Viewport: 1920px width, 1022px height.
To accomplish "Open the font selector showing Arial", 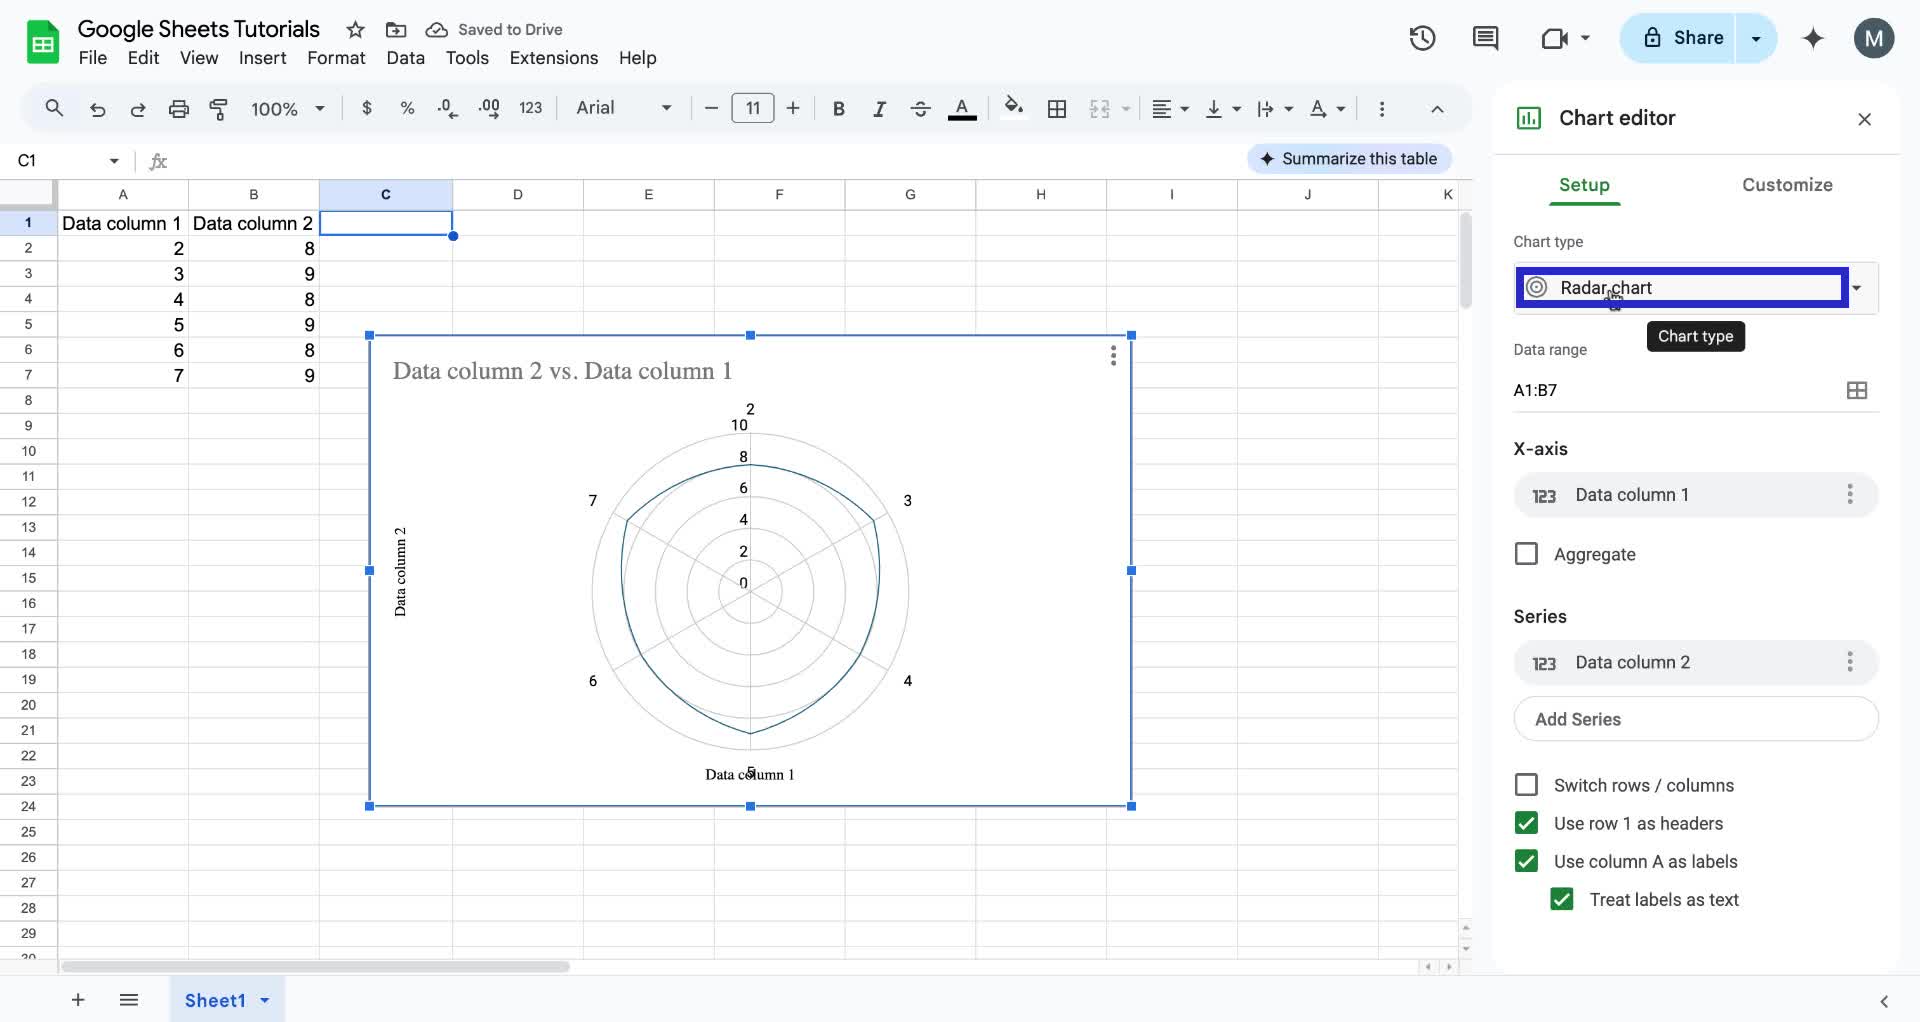I will pyautogui.click(x=620, y=108).
